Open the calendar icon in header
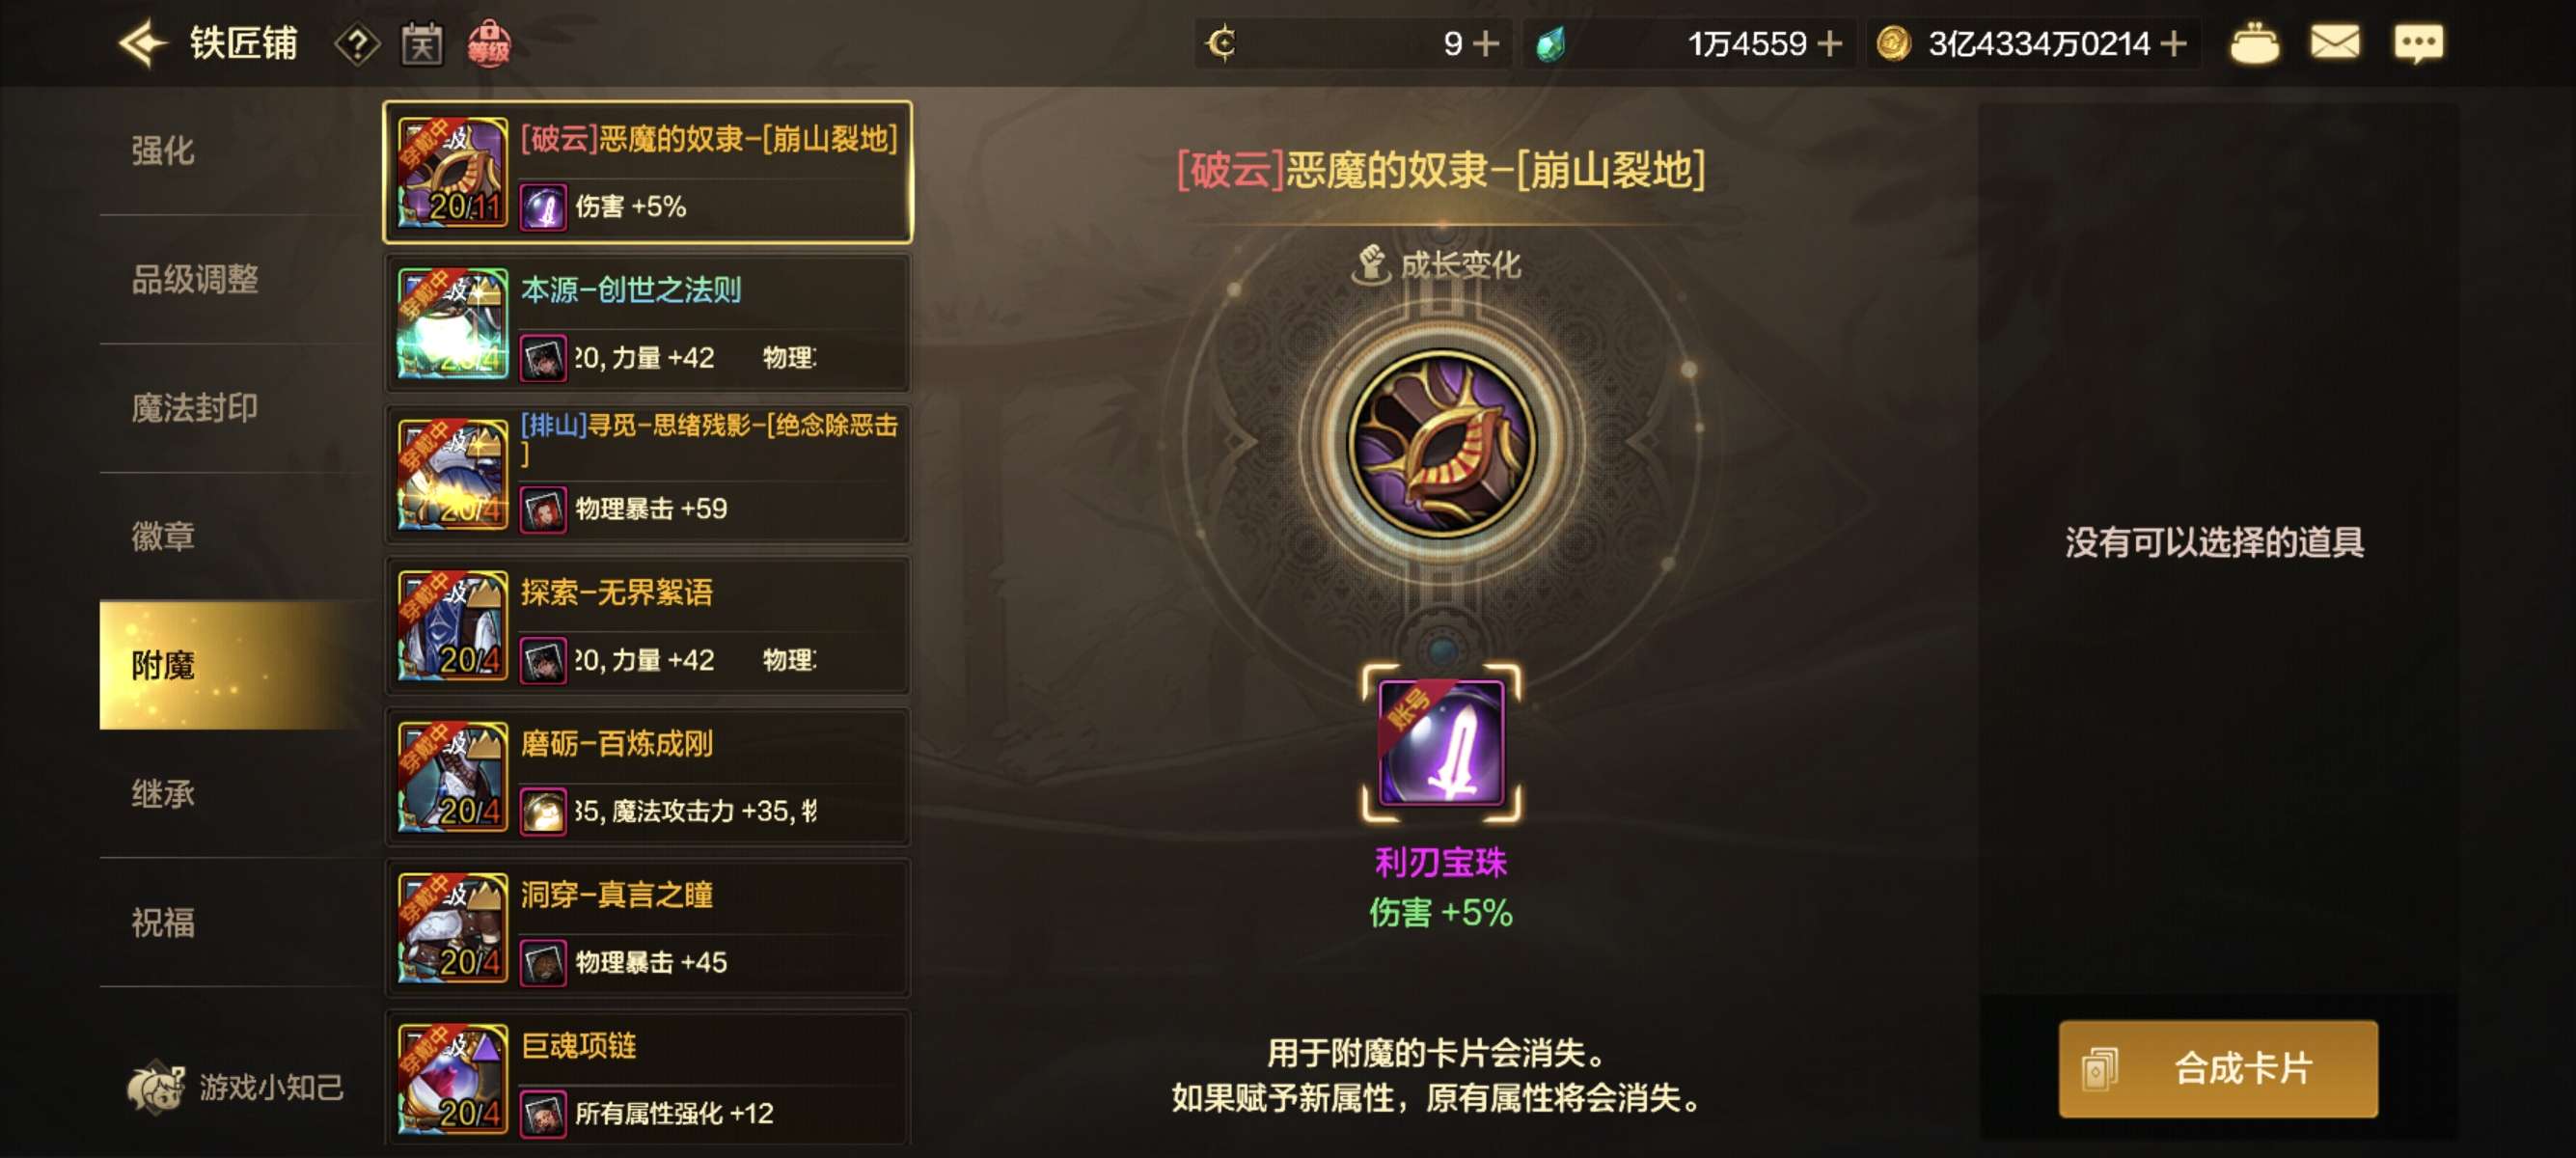 422,44
